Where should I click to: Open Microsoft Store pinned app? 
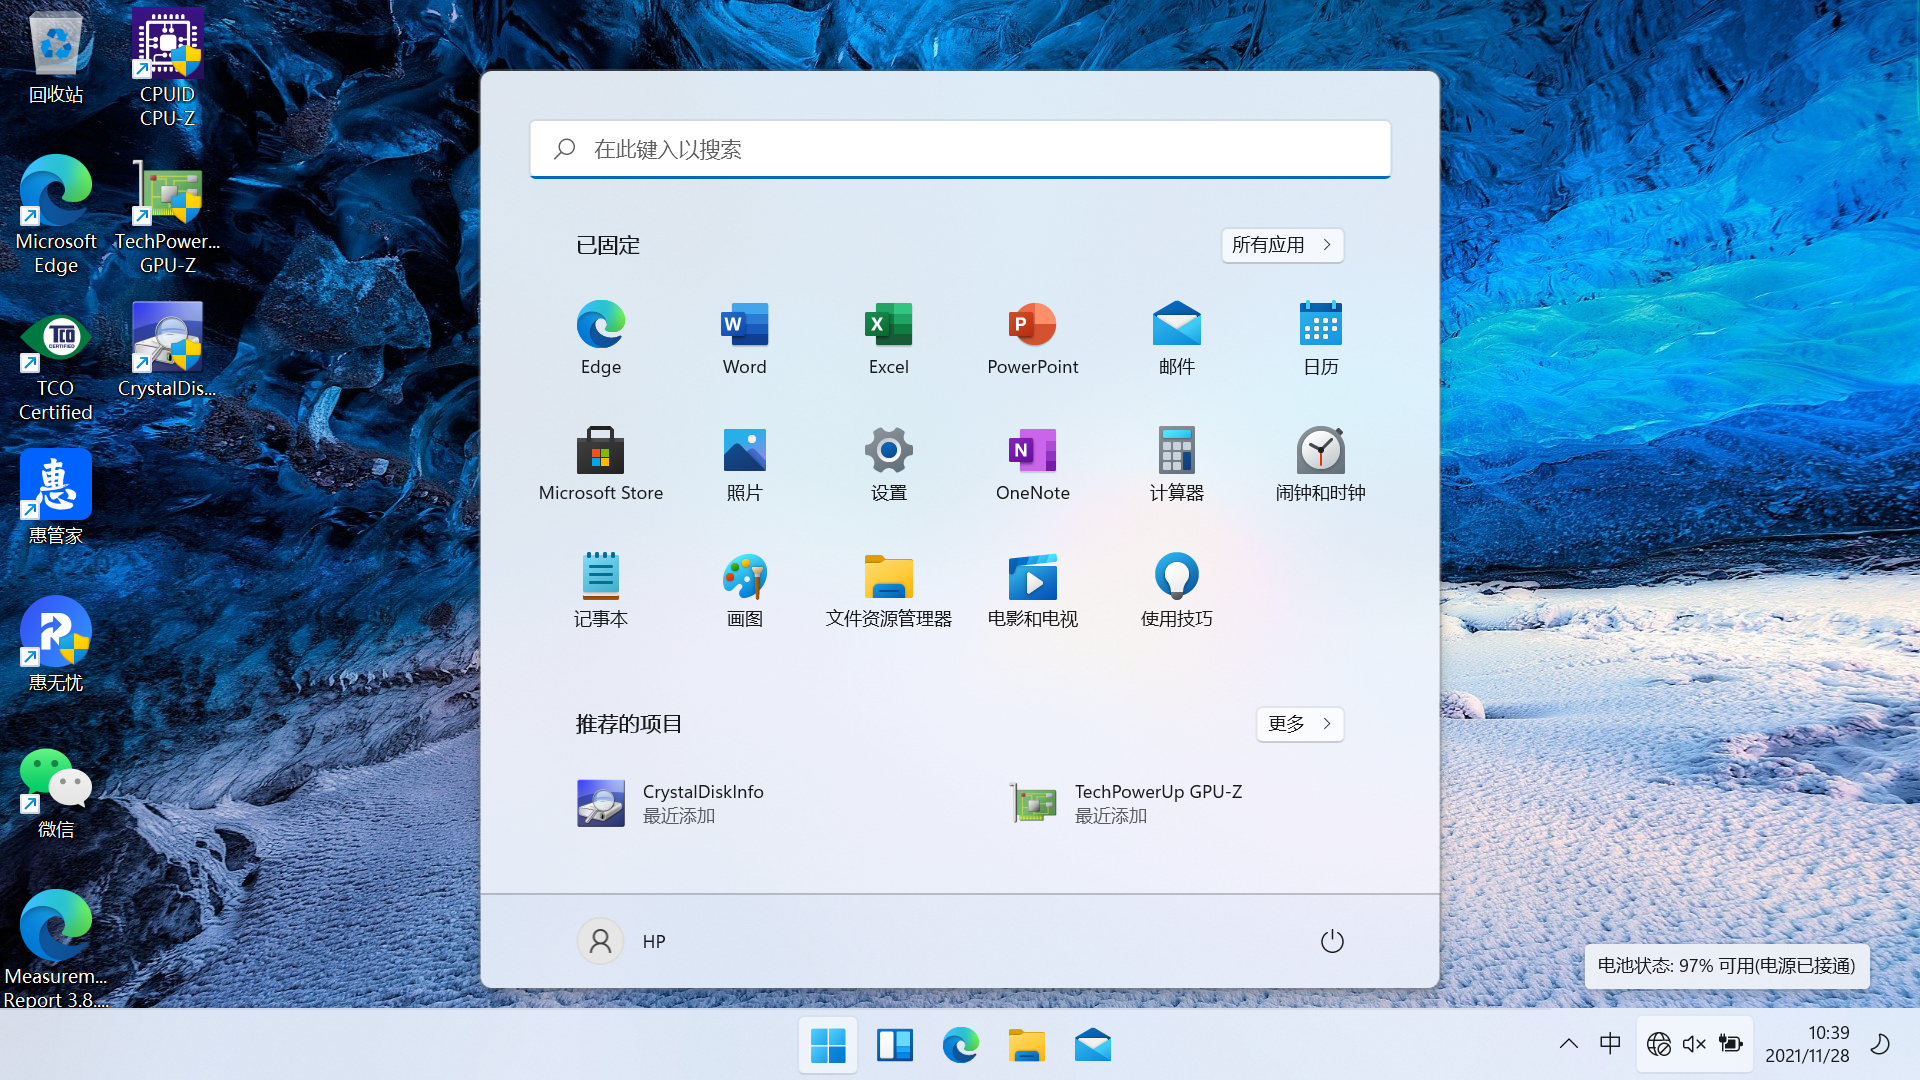coord(601,464)
